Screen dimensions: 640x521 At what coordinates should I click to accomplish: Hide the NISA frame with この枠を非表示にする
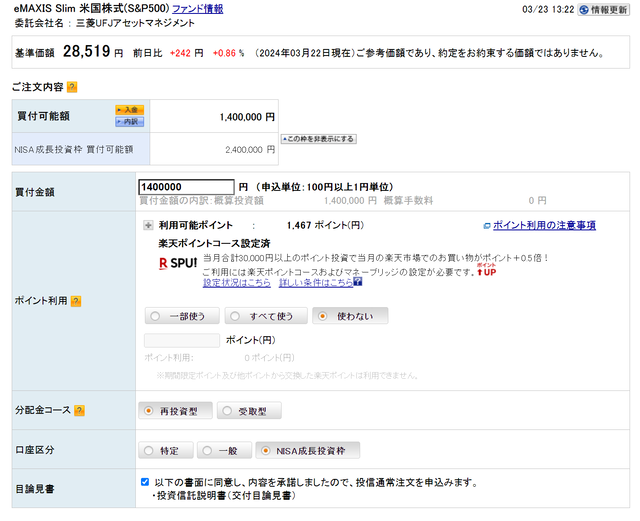click(x=318, y=139)
